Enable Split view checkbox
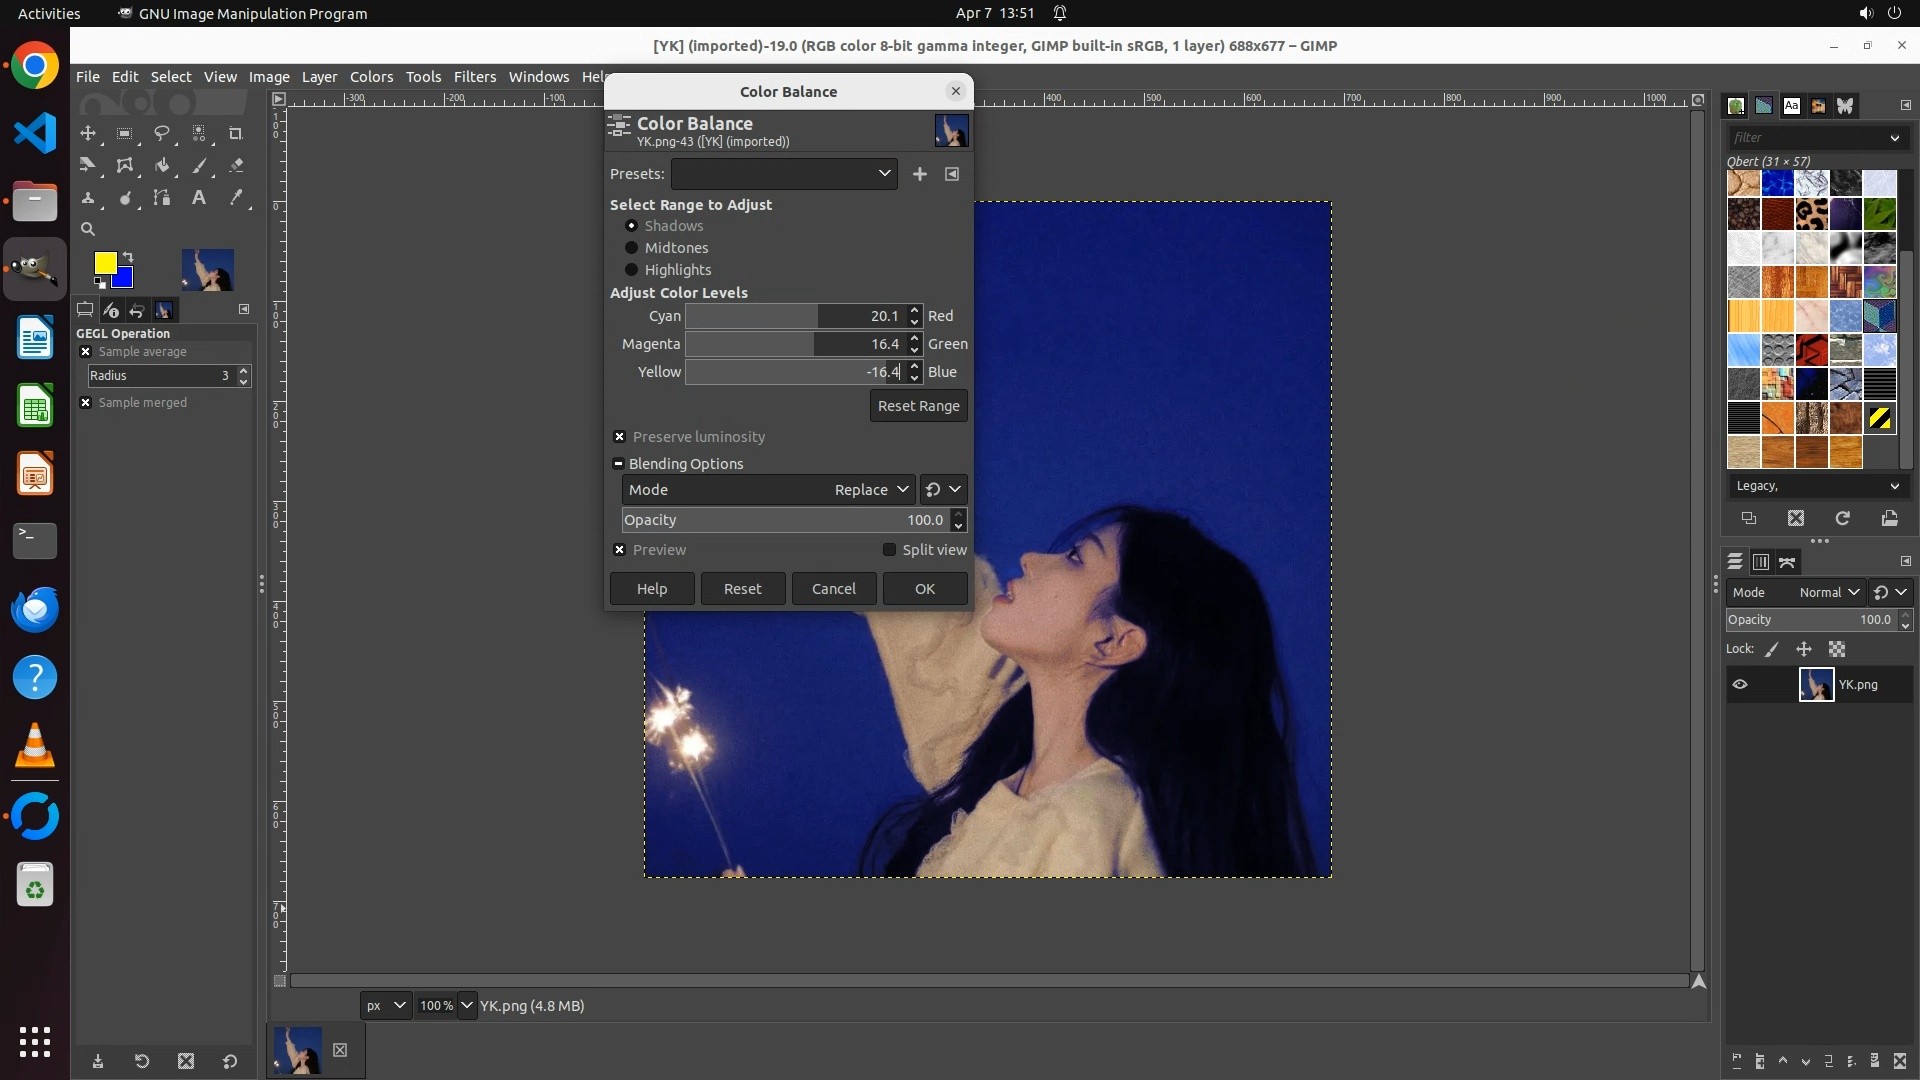The height and width of the screenshot is (1080, 1920). click(x=889, y=550)
